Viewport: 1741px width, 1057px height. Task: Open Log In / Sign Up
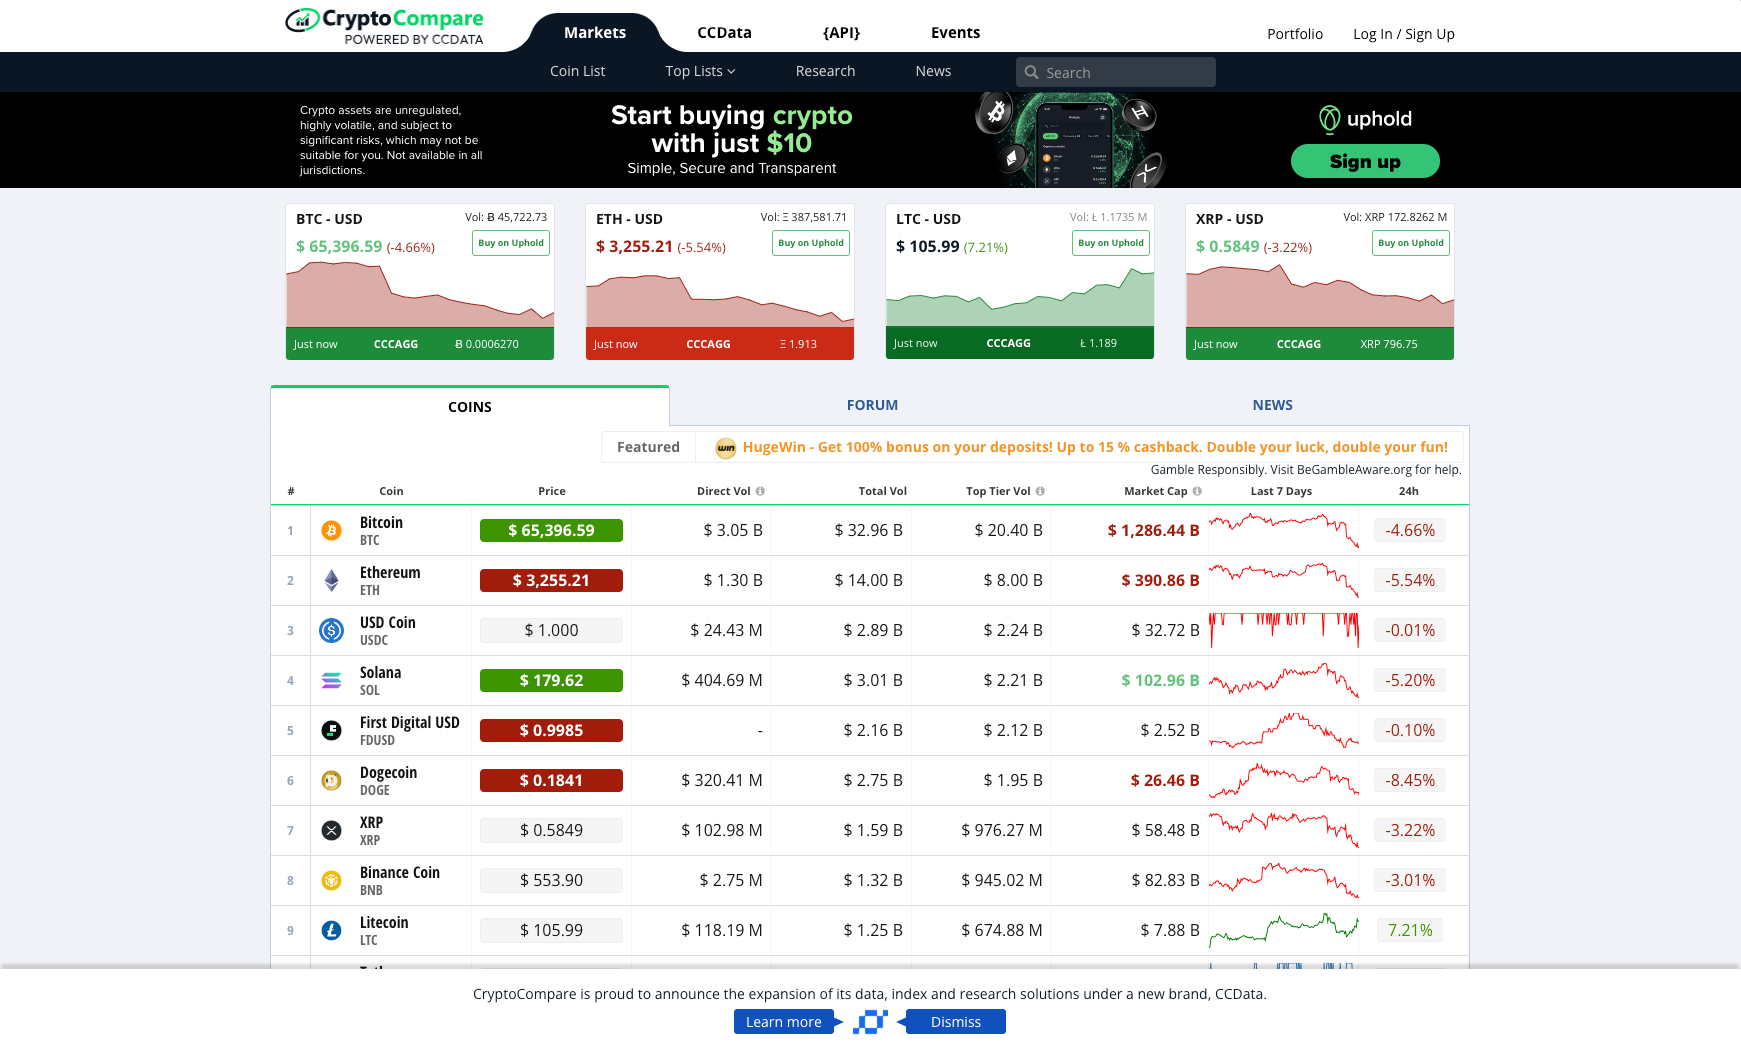(1404, 34)
